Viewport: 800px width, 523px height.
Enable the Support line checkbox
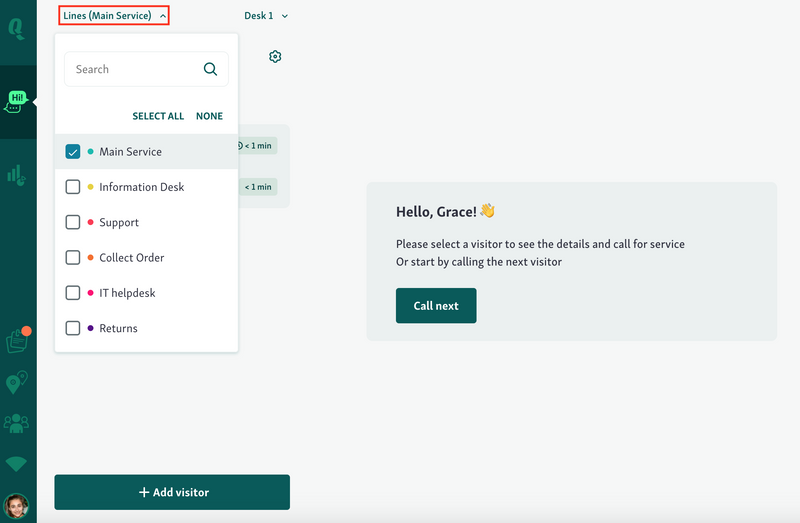[x=73, y=222]
